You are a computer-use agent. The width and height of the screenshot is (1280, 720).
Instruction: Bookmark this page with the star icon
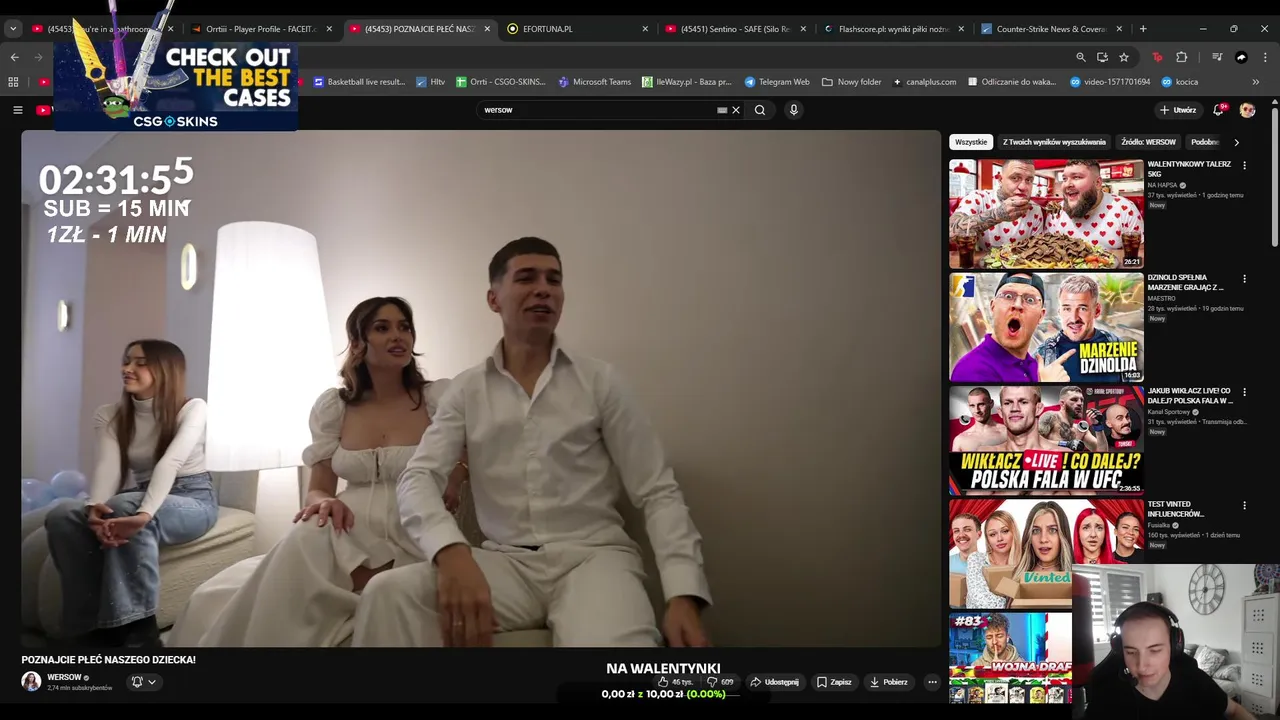(x=1124, y=57)
